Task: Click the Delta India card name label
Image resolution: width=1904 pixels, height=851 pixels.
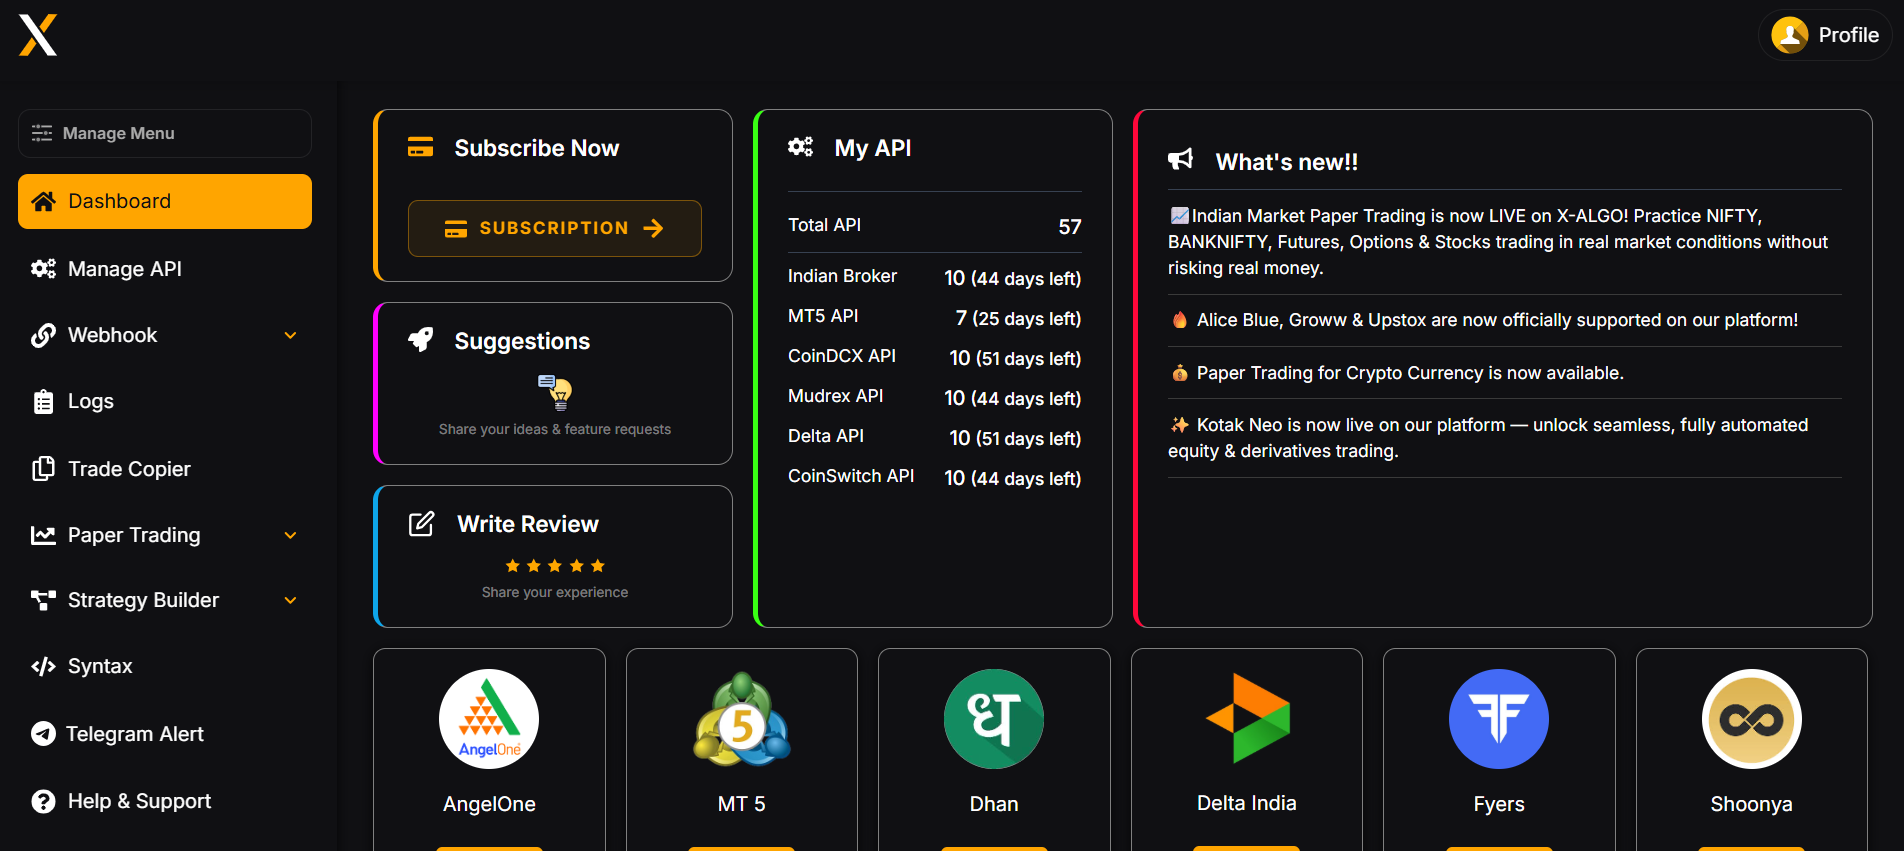Action: pos(1247,803)
